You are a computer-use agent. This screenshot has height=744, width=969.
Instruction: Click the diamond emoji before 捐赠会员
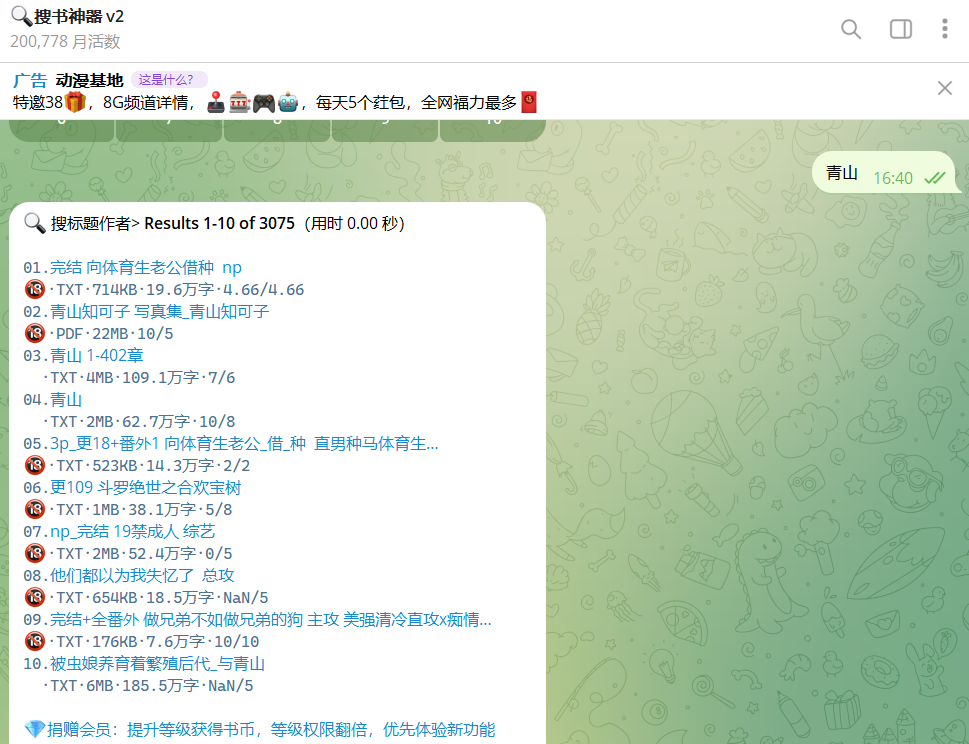point(35,730)
